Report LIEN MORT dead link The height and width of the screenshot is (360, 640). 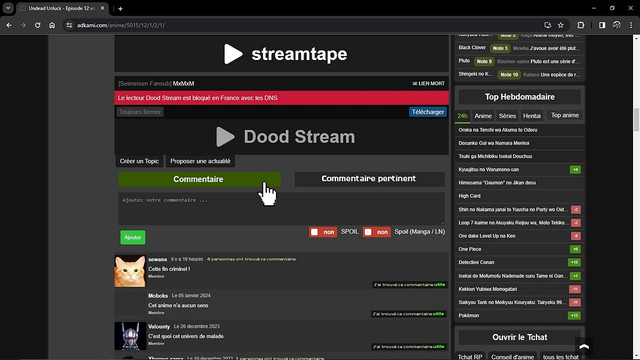429,83
